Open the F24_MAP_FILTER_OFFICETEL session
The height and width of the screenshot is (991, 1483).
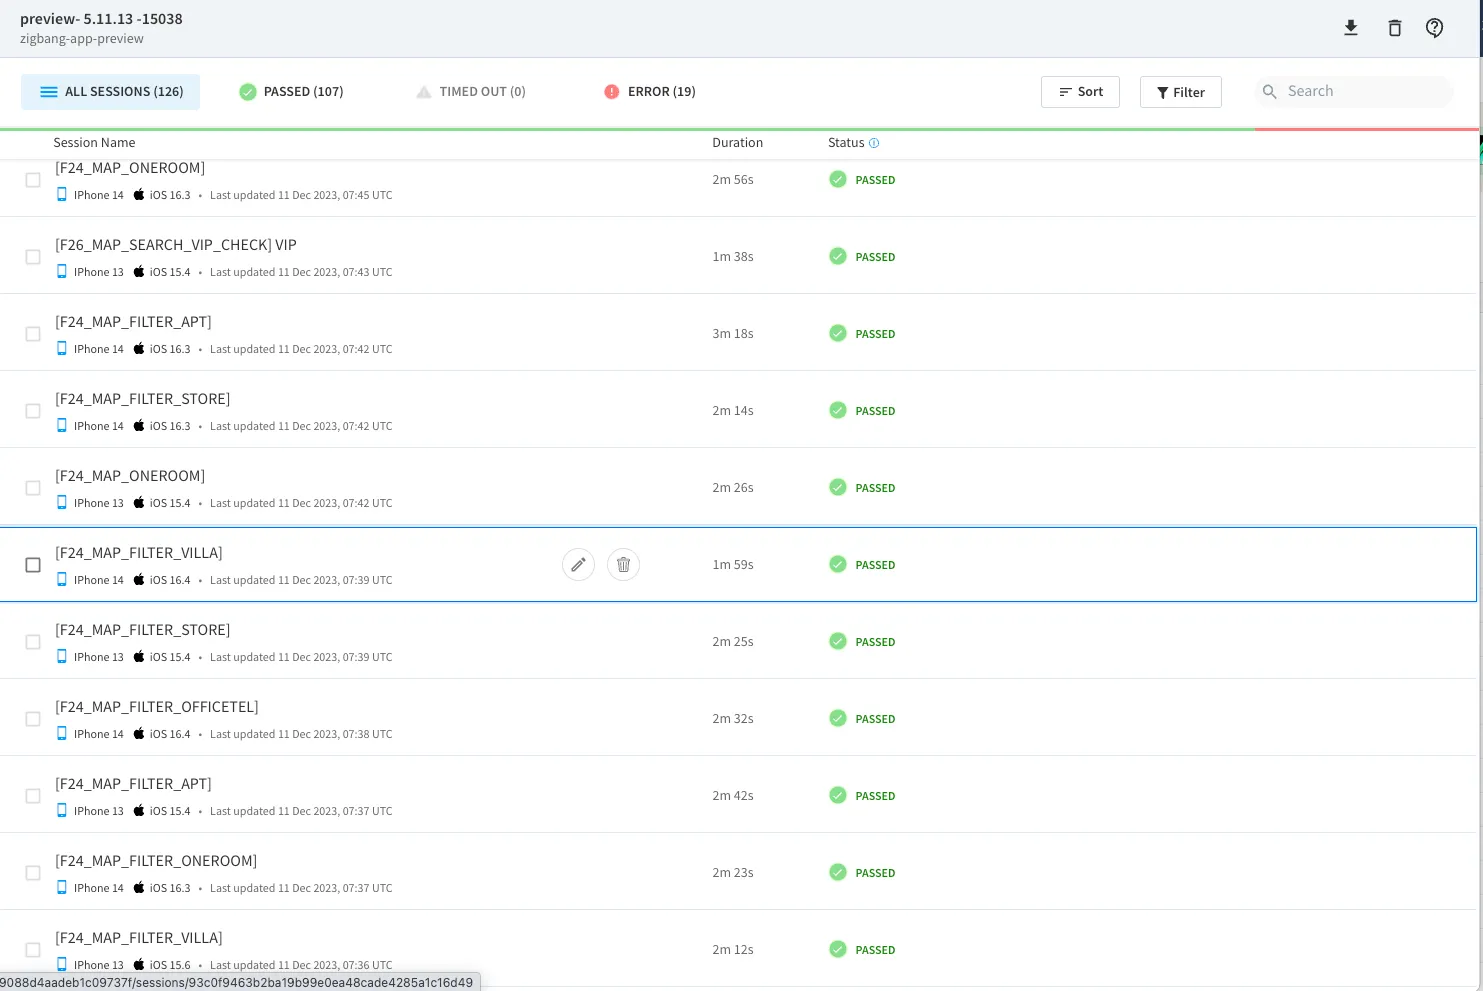(x=157, y=707)
